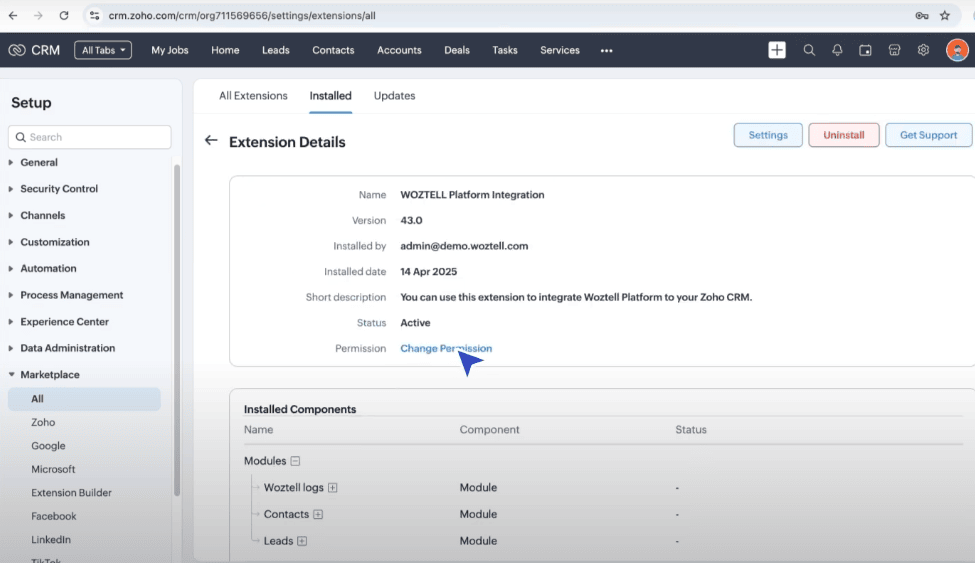Open the All Tabs dropdown
Screen dimensions: 975x563
pyautogui.click(x=103, y=50)
